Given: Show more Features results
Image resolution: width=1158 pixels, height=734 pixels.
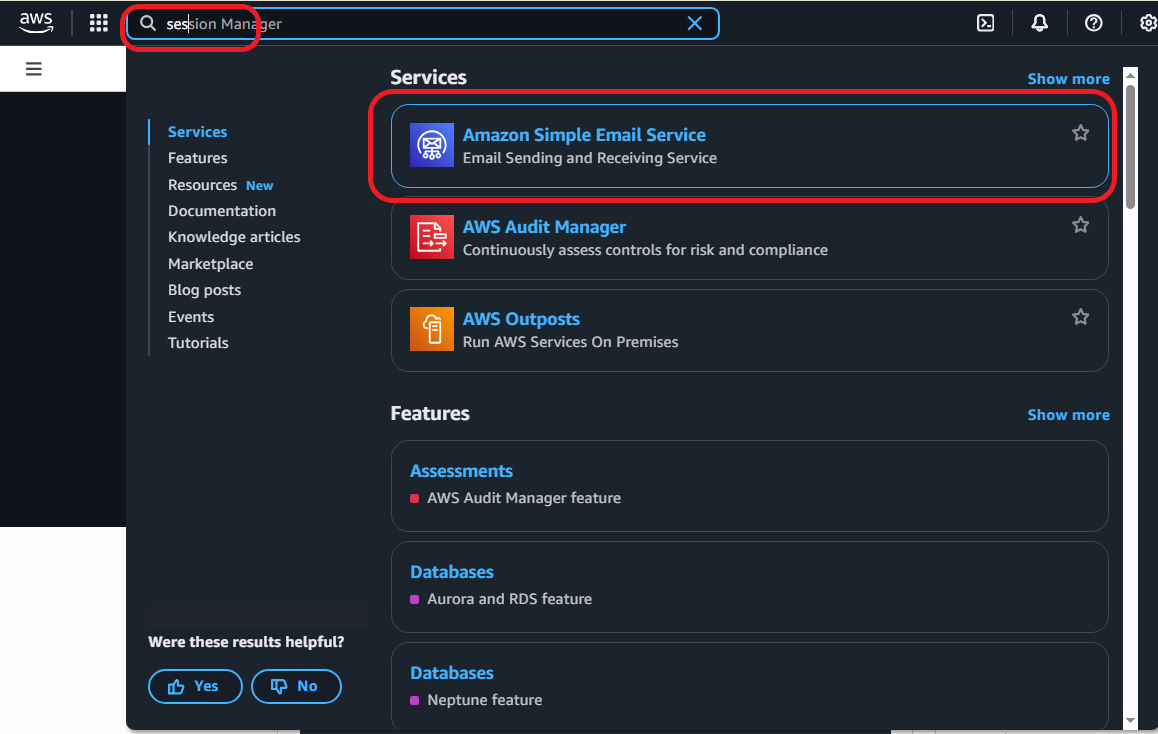Looking at the screenshot, I should pos(1068,415).
